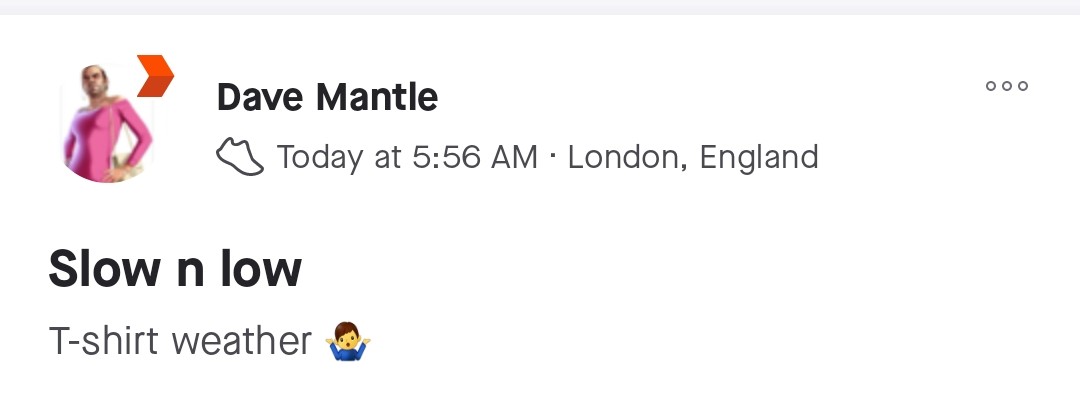Click the running shoe activity icon
Image resolution: width=1080 pixels, height=404 pixels.
[x=240, y=157]
